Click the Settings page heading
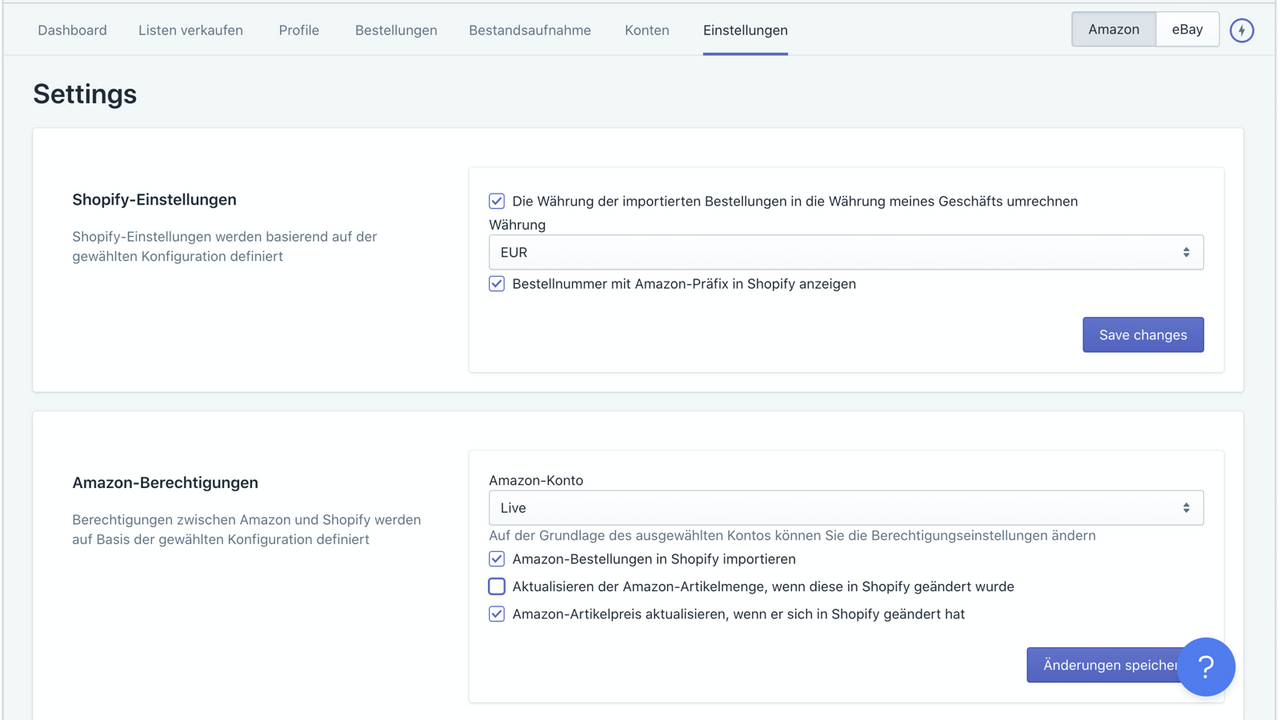Viewport: 1280px width, 720px height. pyautogui.click(x=85, y=94)
